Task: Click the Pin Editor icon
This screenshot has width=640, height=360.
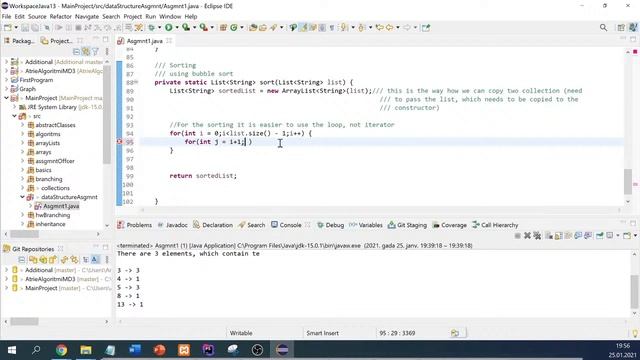Action: [x=426, y=28]
